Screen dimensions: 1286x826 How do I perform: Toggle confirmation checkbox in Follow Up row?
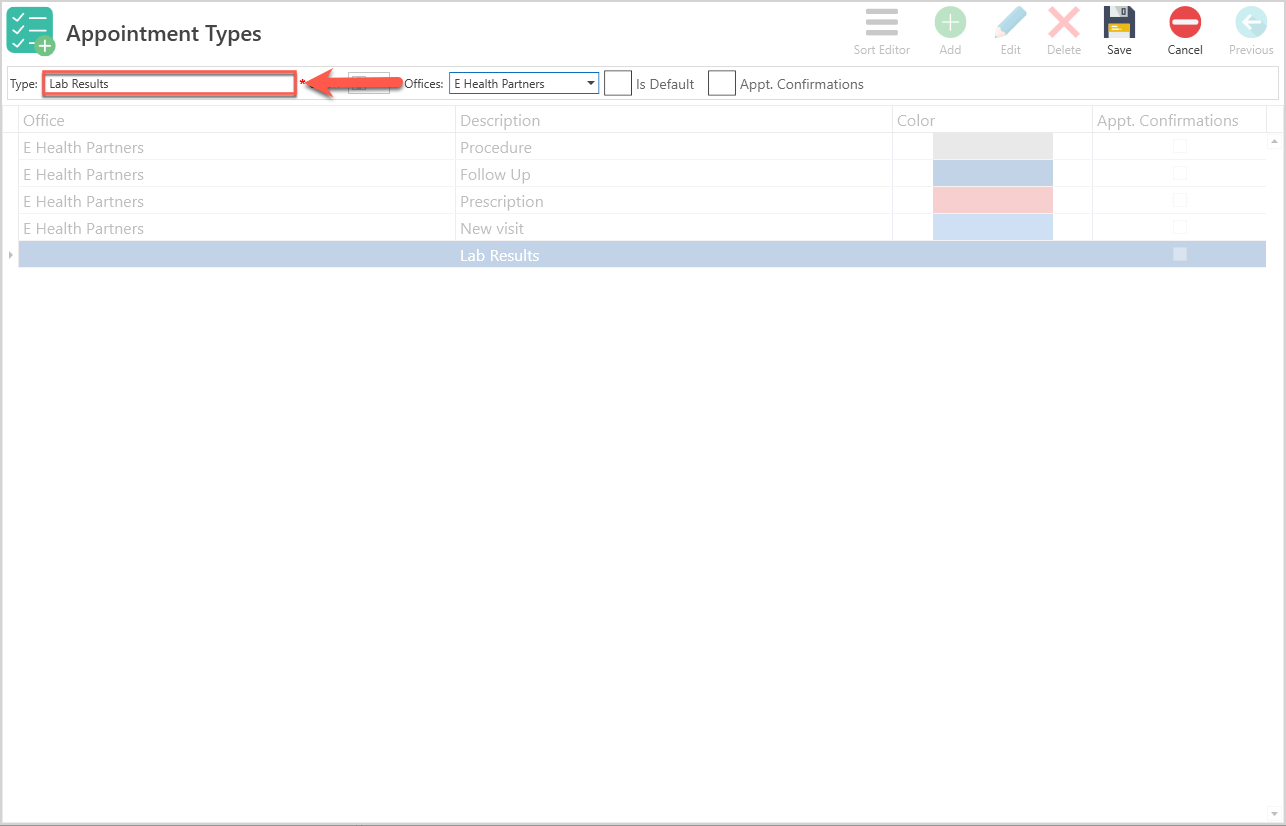point(1180,173)
